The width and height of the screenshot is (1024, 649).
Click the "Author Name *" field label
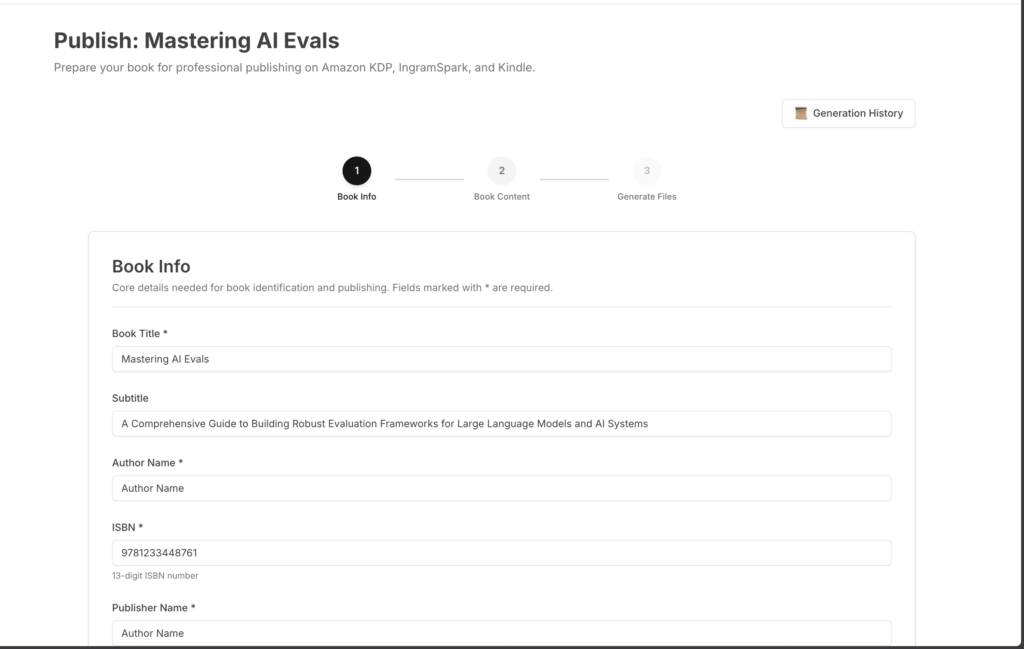click(147, 463)
